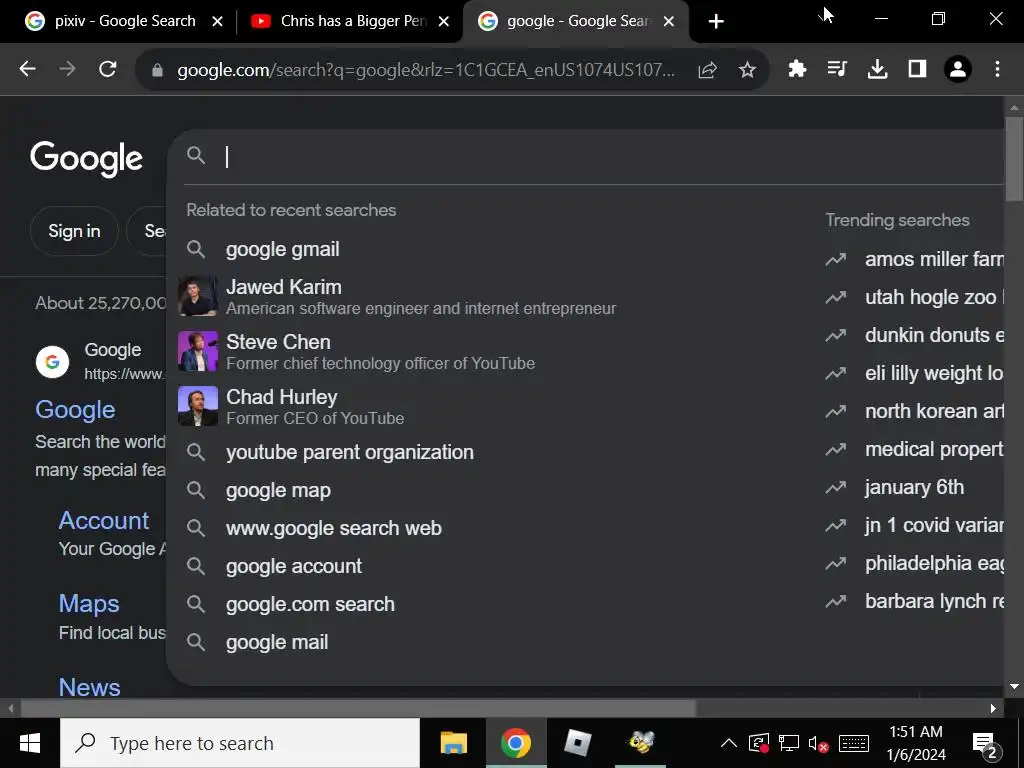Viewport: 1024px width, 768px height.
Task: Close the google - Google Search tab
Action: coord(669,22)
